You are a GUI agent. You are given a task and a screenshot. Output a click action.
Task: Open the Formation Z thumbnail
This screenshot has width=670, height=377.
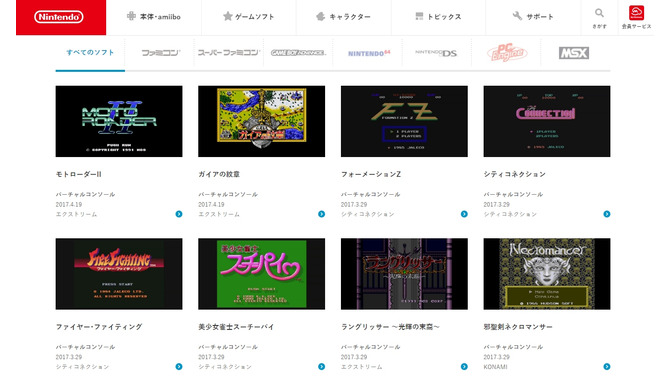pyautogui.click(x=404, y=121)
